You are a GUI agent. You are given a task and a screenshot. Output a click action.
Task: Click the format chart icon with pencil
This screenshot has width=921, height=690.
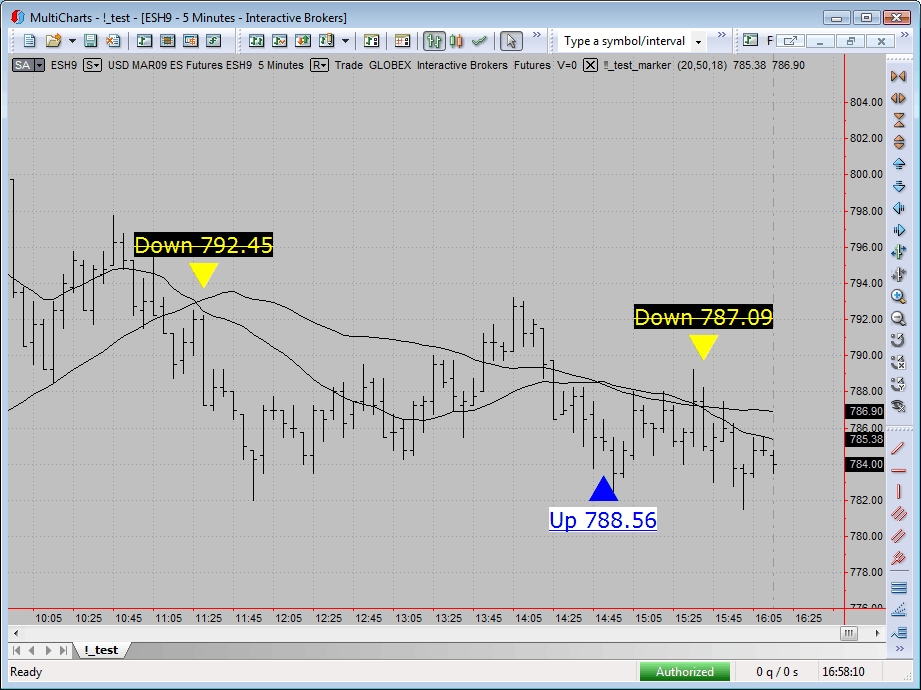click(x=327, y=41)
